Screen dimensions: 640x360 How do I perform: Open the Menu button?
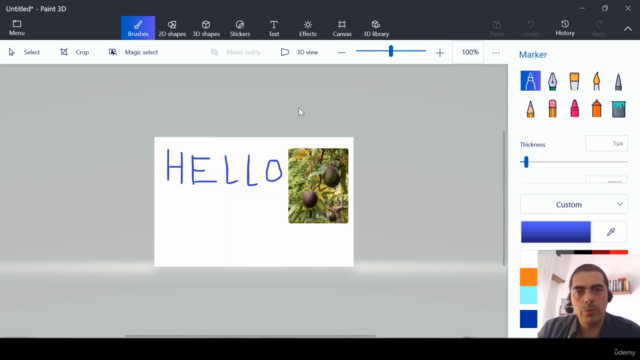17,28
